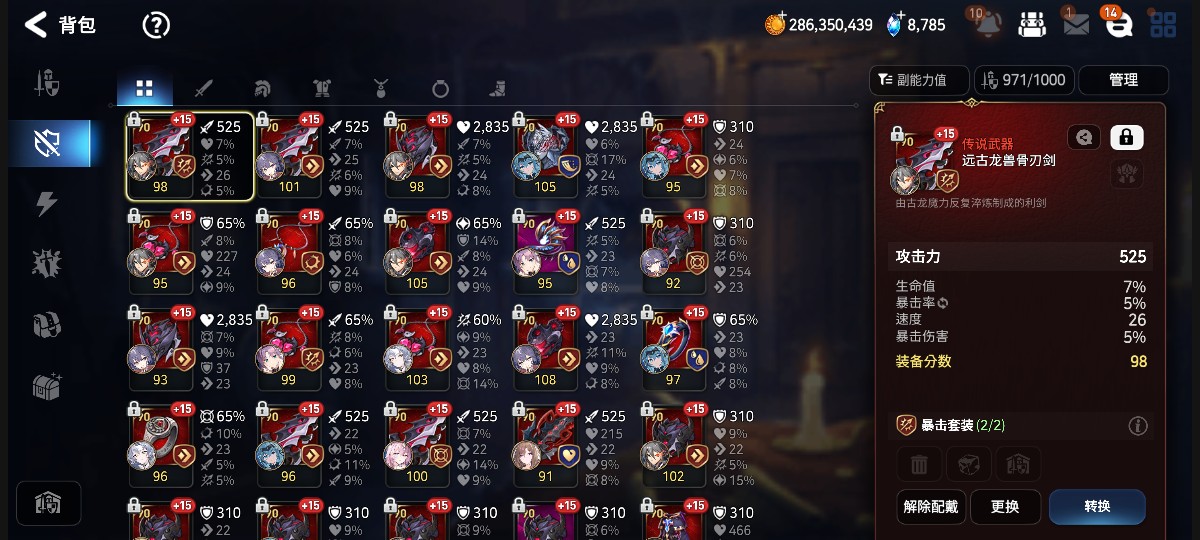Open the help question mark icon
1200x540 pixels.
156,25
